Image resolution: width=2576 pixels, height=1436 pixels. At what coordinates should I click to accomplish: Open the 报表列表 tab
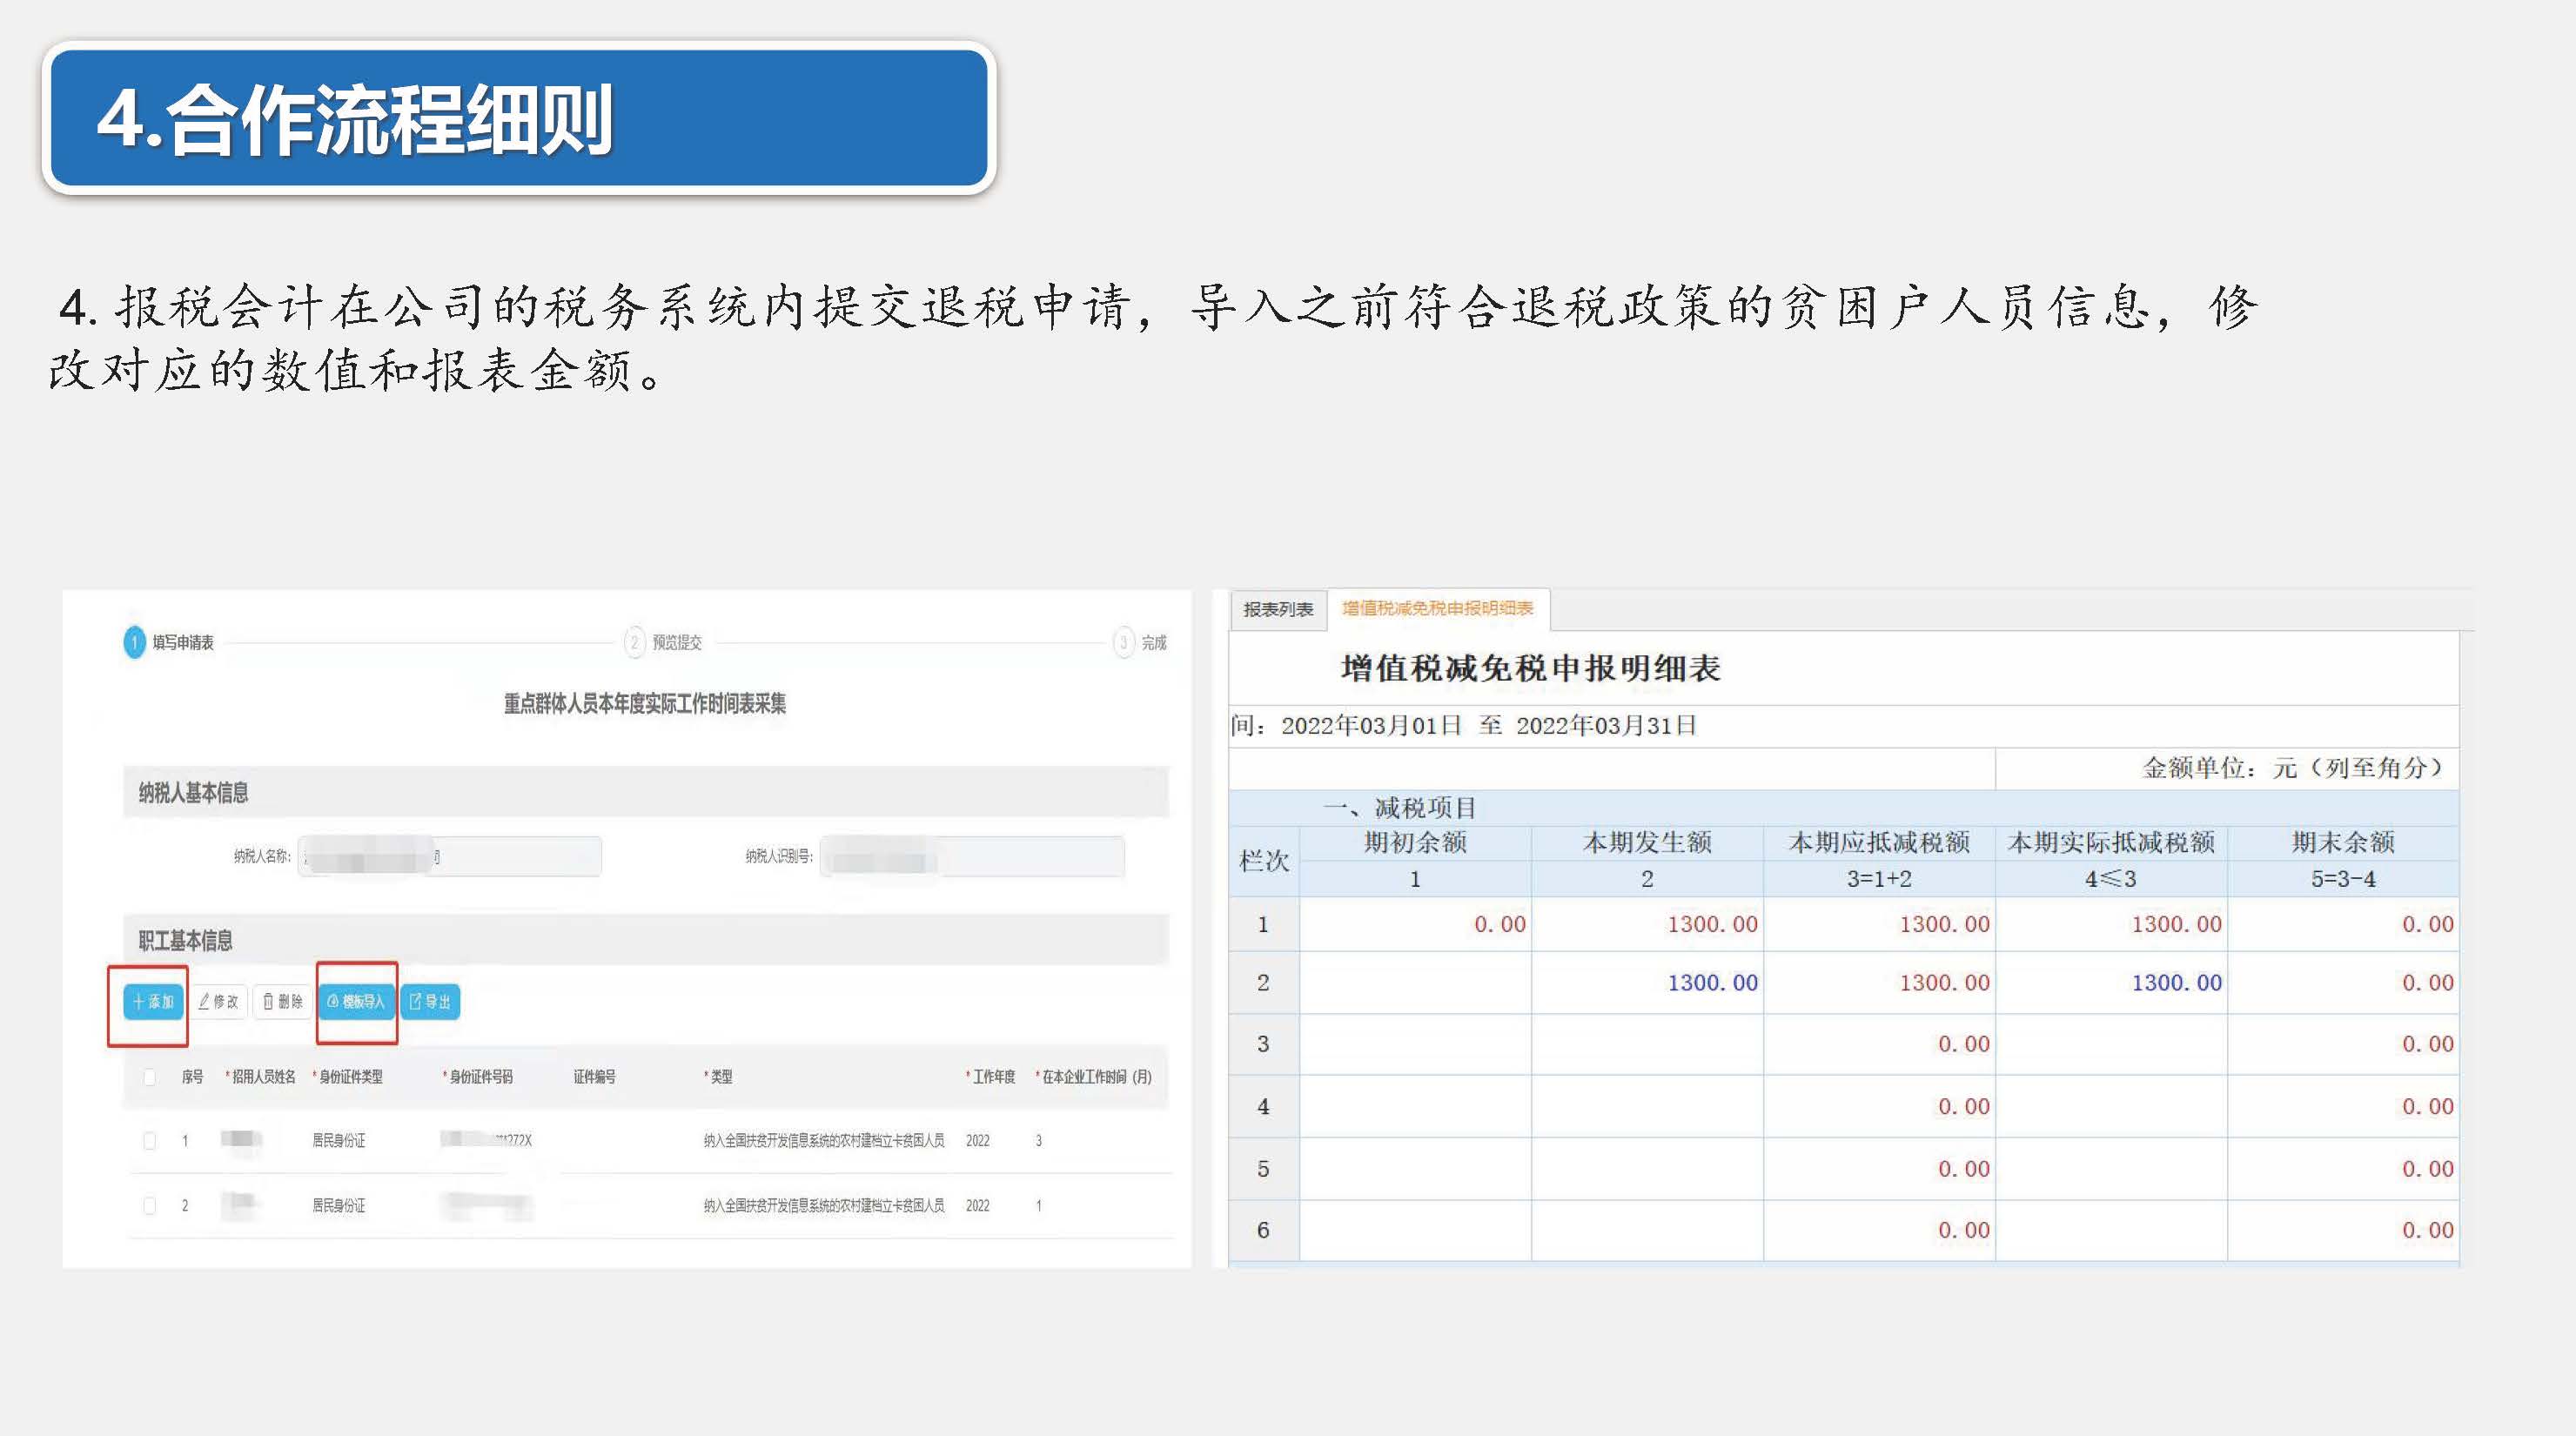click(1278, 609)
